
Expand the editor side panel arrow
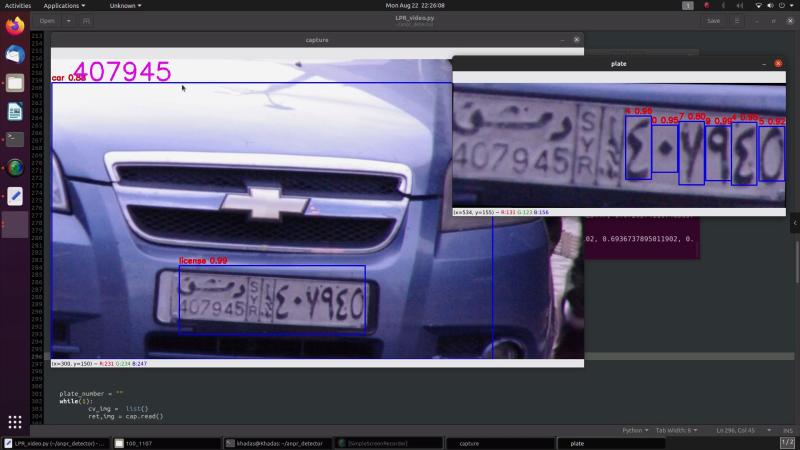[x=795, y=223]
